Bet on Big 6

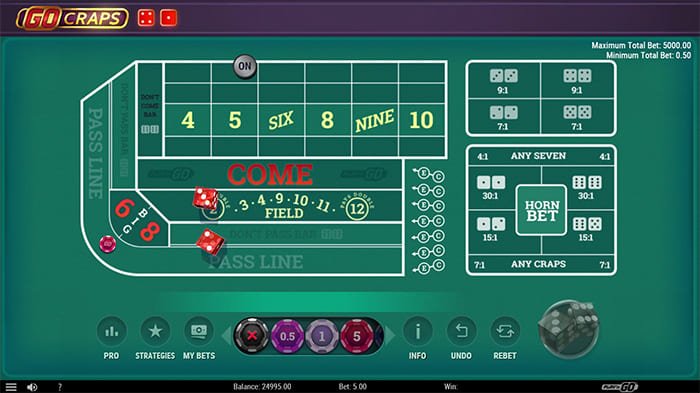pyautogui.click(x=125, y=209)
